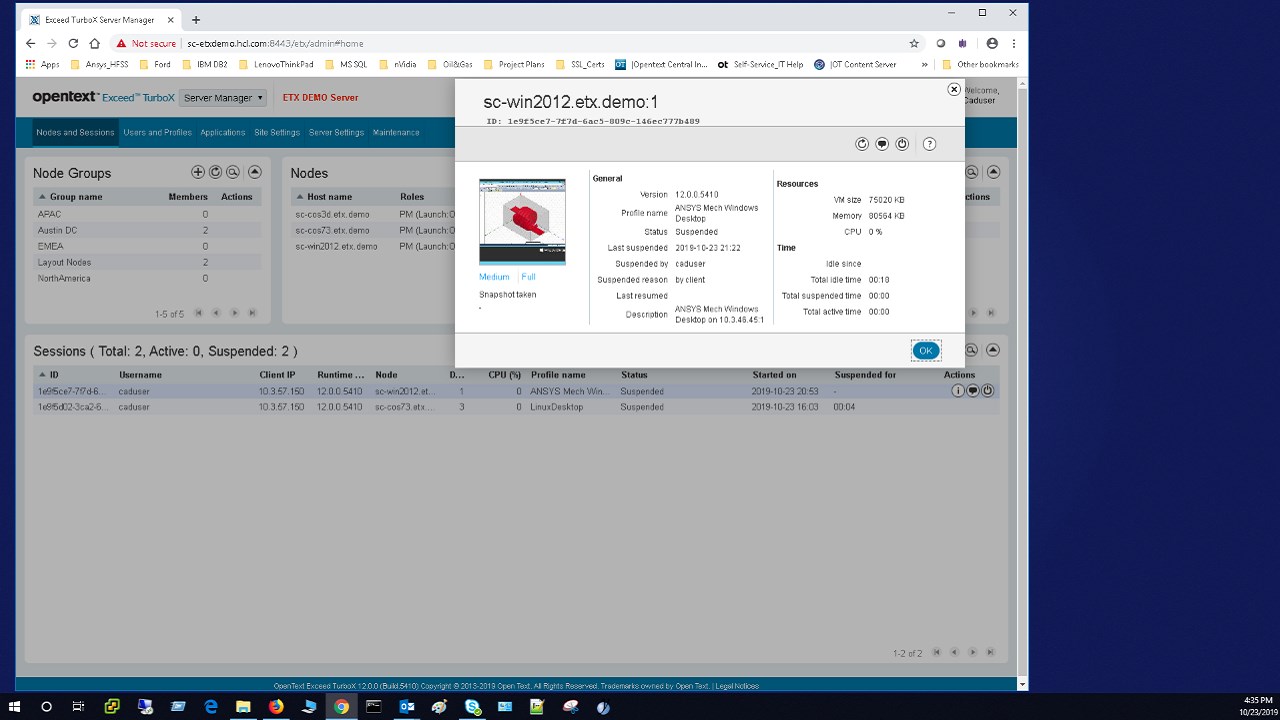Switch to the Maintenance tab
Image resolution: width=1280 pixels, height=720 pixels.
point(396,132)
